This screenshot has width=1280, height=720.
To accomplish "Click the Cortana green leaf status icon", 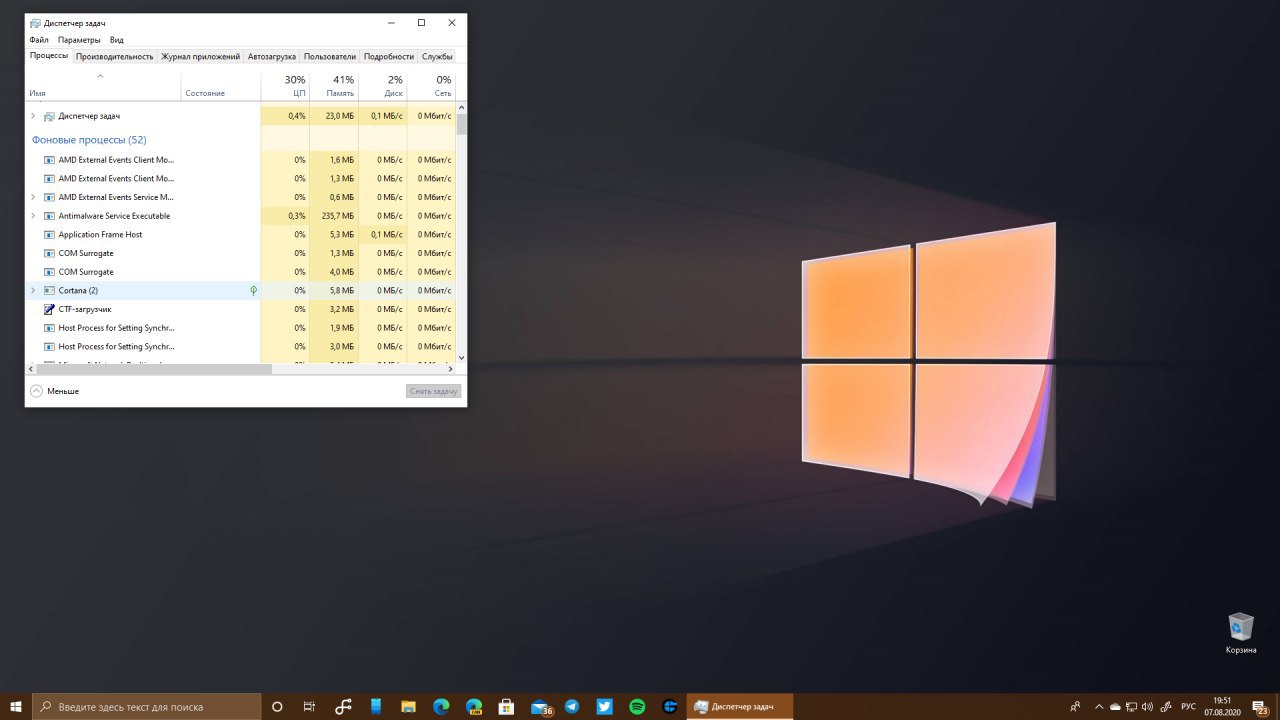I will (x=253, y=290).
